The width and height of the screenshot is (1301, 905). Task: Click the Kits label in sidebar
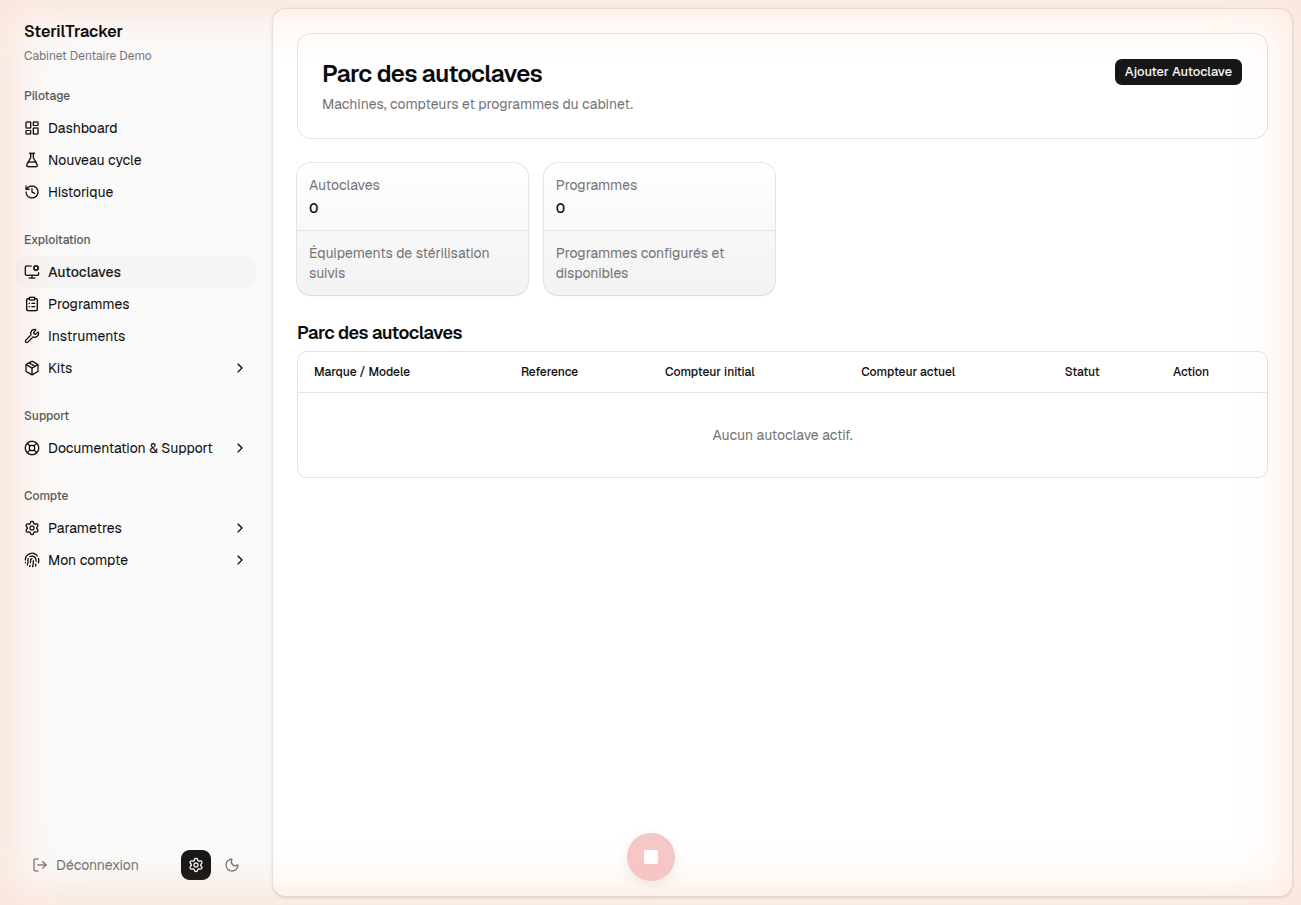[60, 368]
